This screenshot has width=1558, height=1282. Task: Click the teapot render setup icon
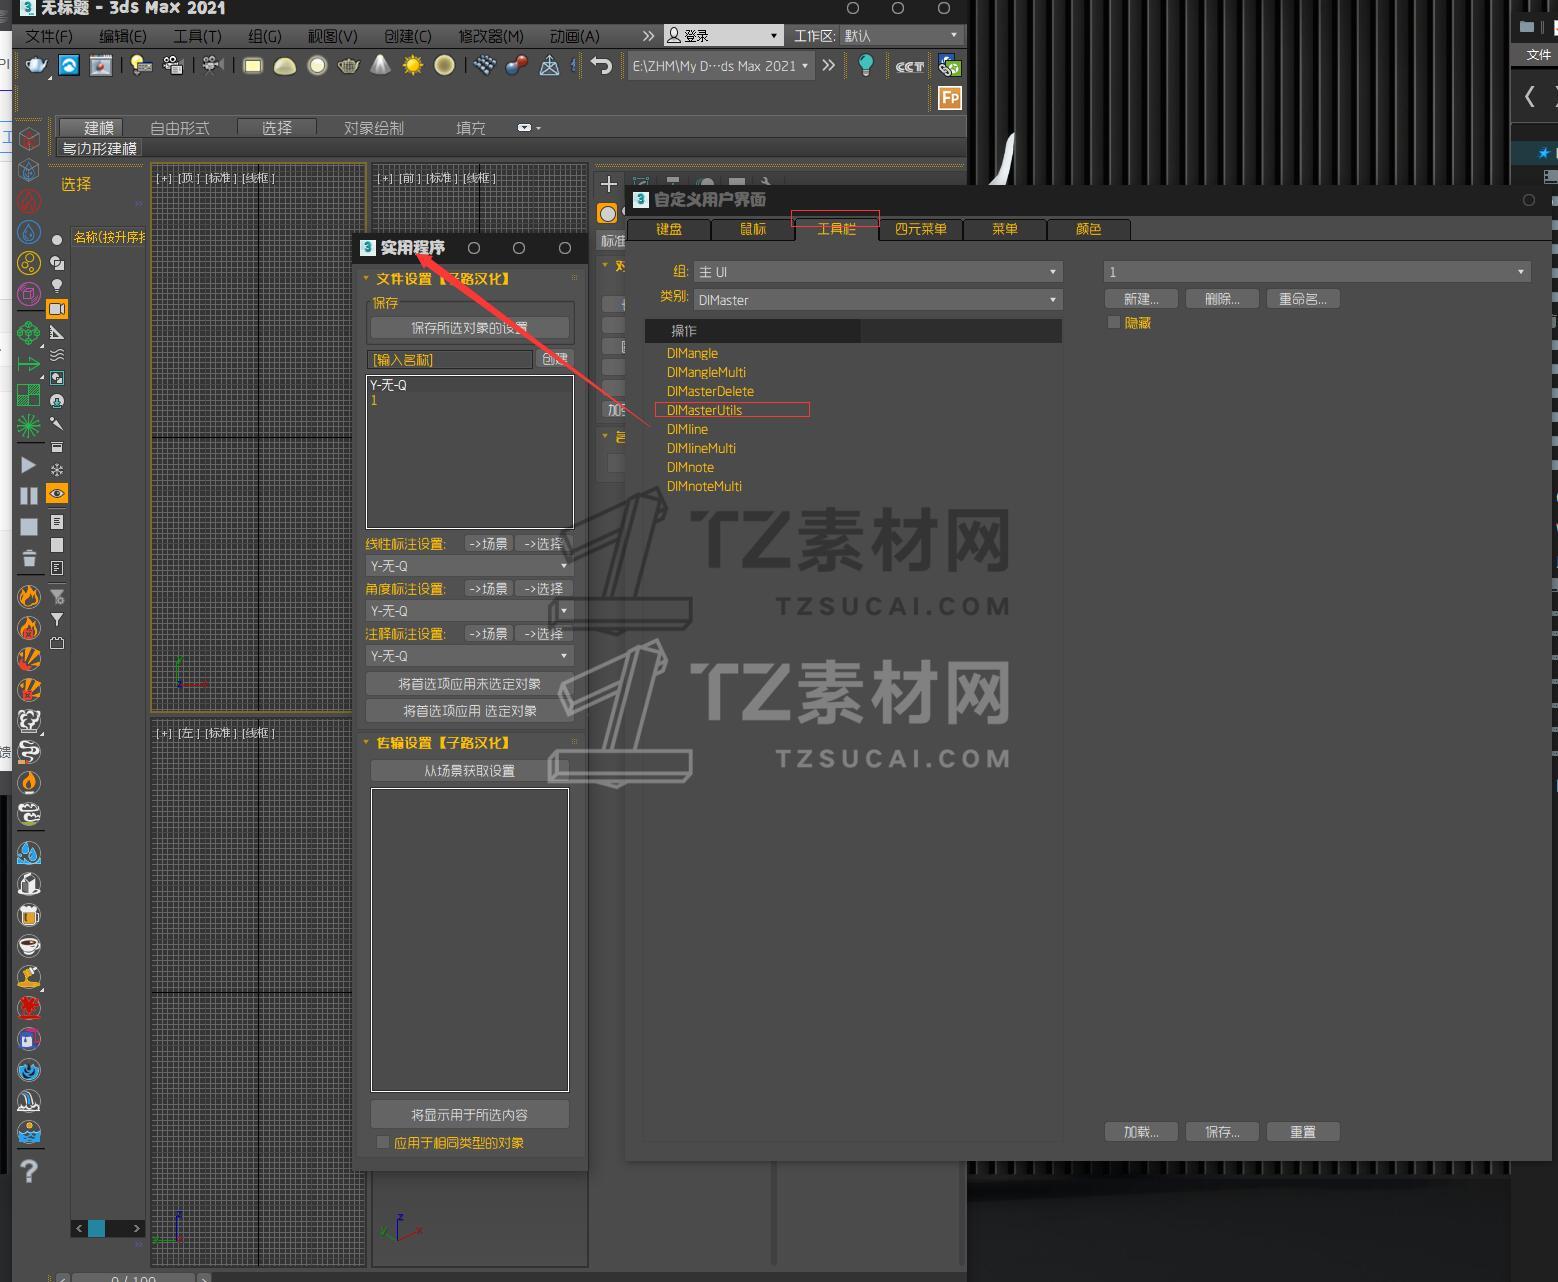(37, 66)
